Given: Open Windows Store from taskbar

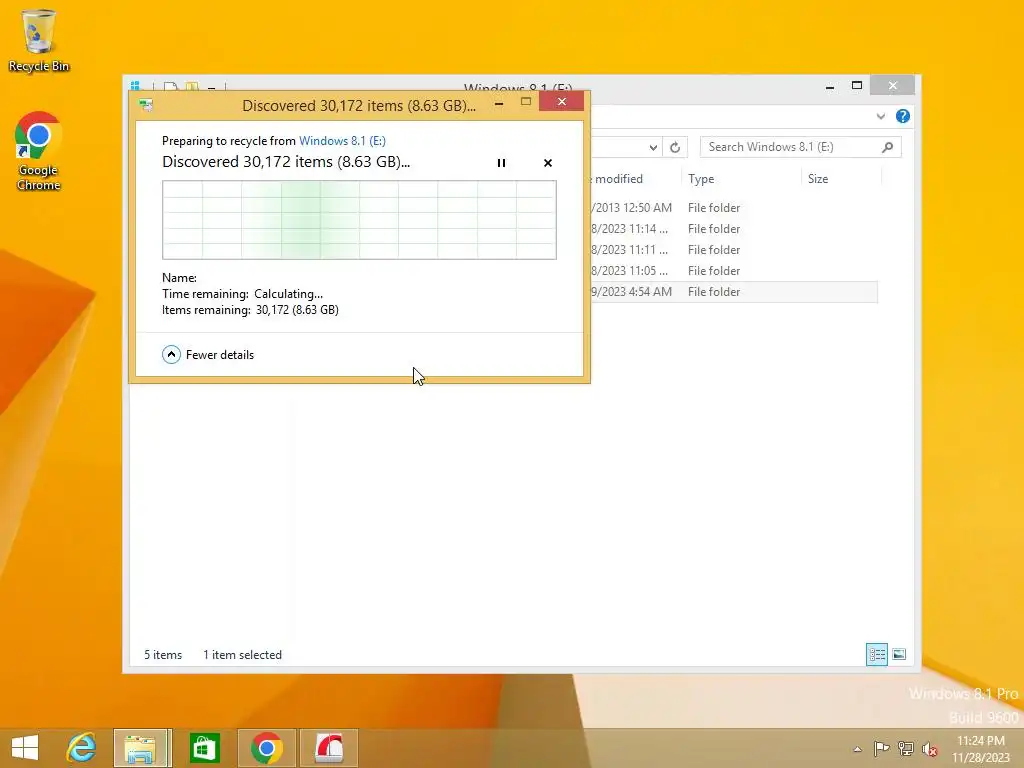Looking at the screenshot, I should pyautogui.click(x=204, y=748).
